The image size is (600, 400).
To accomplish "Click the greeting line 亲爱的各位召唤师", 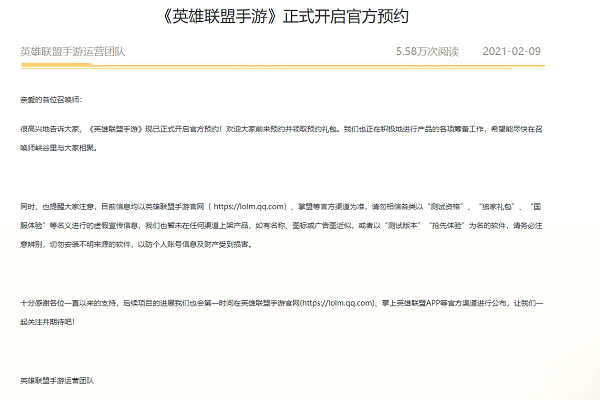I will click(51, 100).
